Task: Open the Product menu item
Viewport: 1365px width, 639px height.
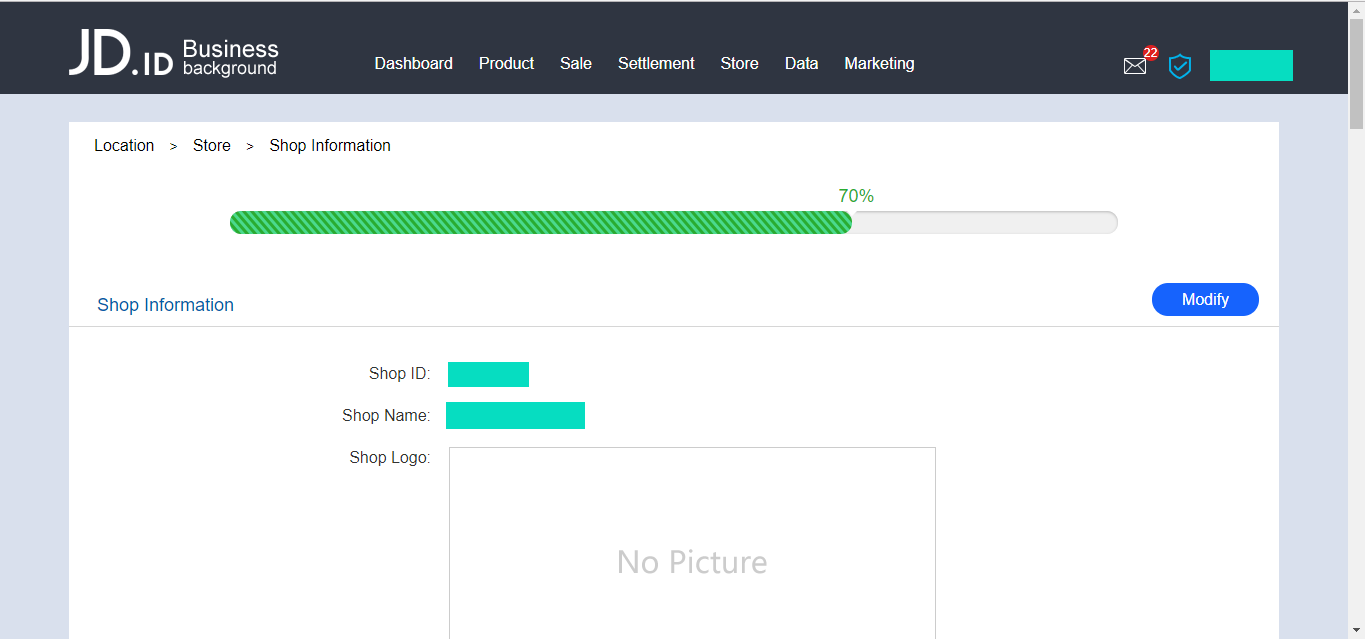Action: click(506, 63)
